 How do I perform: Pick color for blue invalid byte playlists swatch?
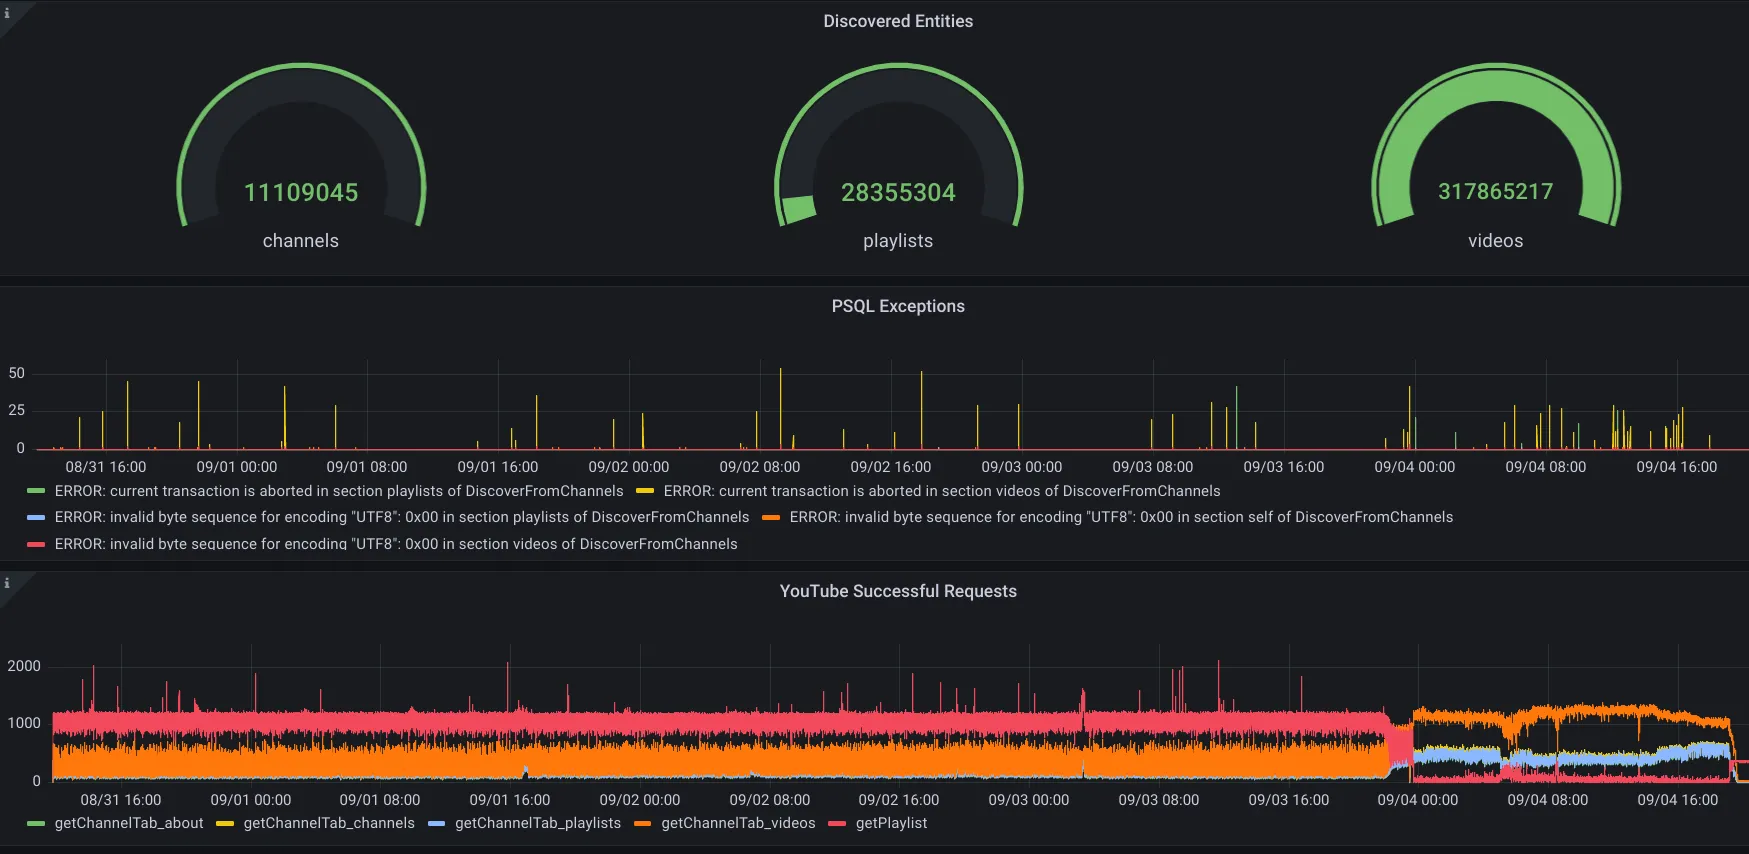[36, 517]
